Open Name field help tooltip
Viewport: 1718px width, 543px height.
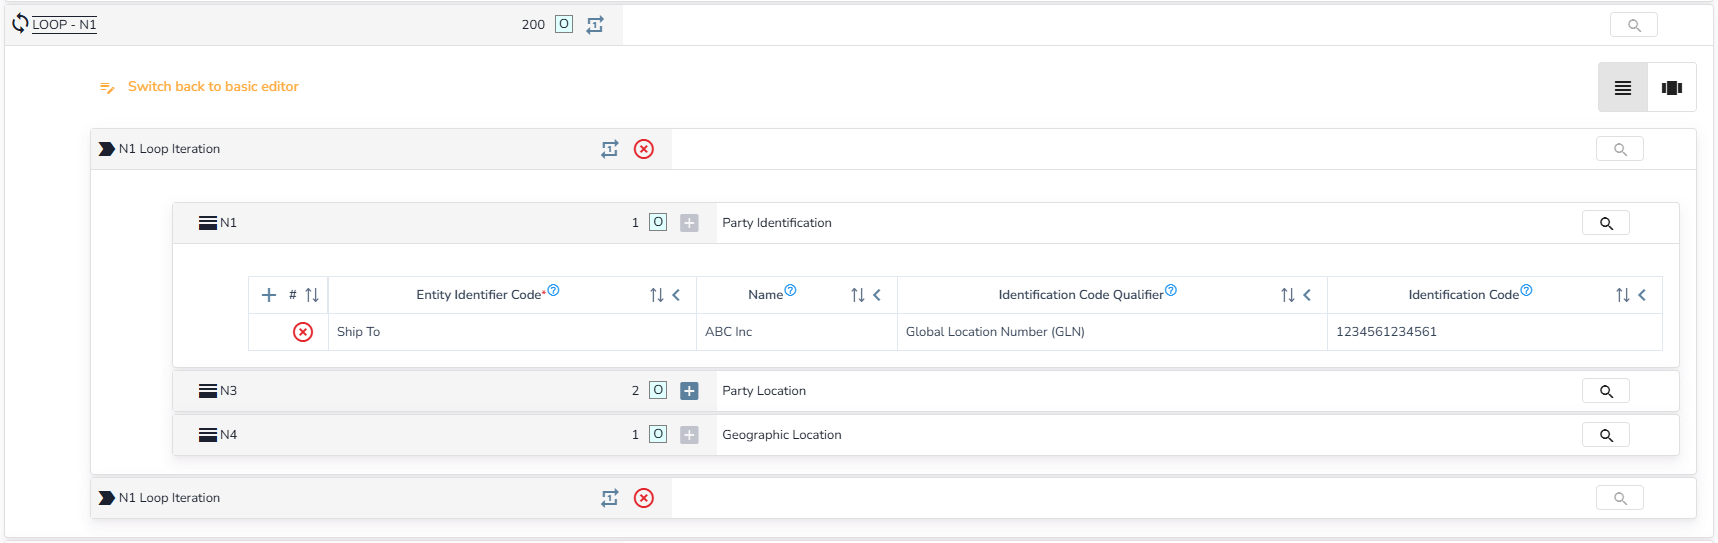pyautogui.click(x=790, y=291)
